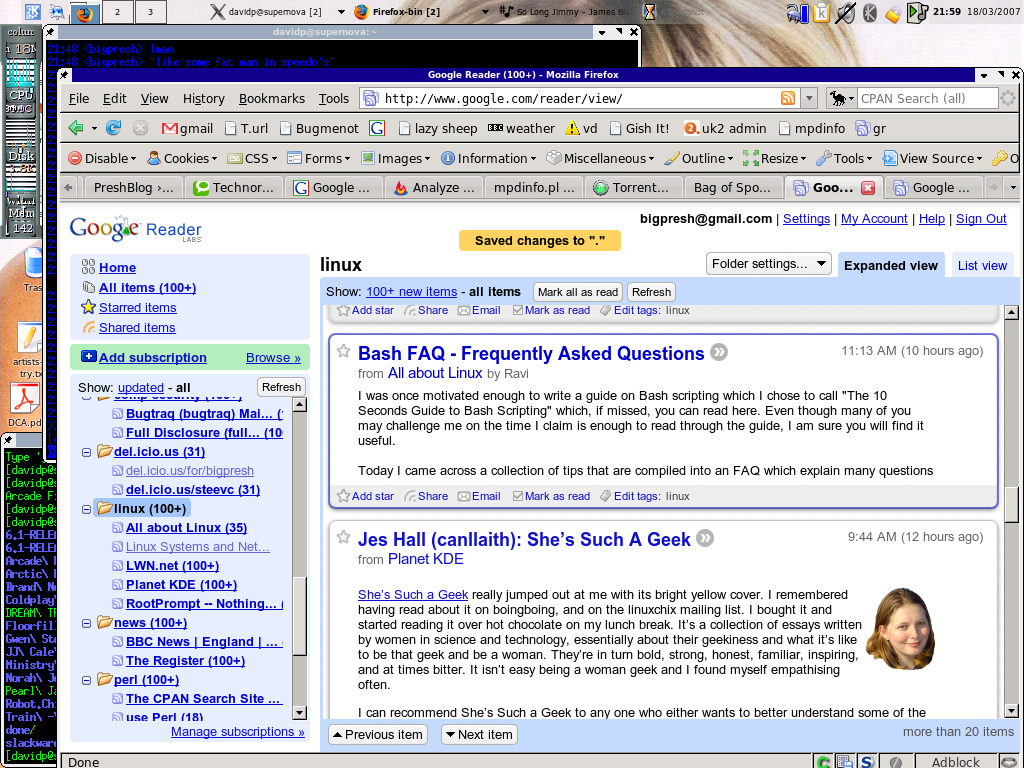Click the Starred items link
The width and height of the screenshot is (1024, 768).
(138, 308)
